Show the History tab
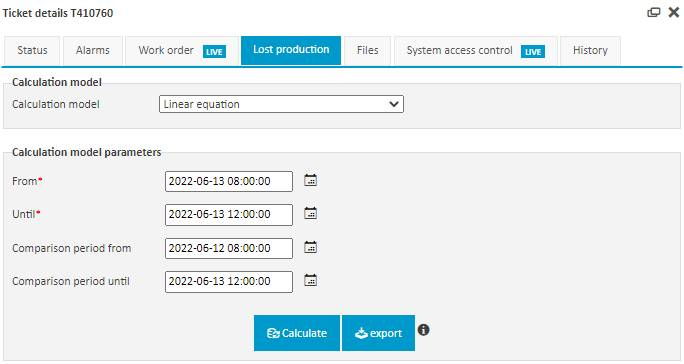Viewport: 684px width, 364px height. pyautogui.click(x=590, y=51)
